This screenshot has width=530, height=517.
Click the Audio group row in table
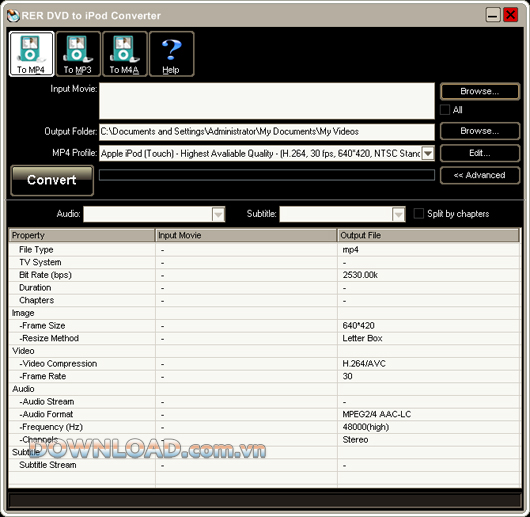[x=264, y=389]
